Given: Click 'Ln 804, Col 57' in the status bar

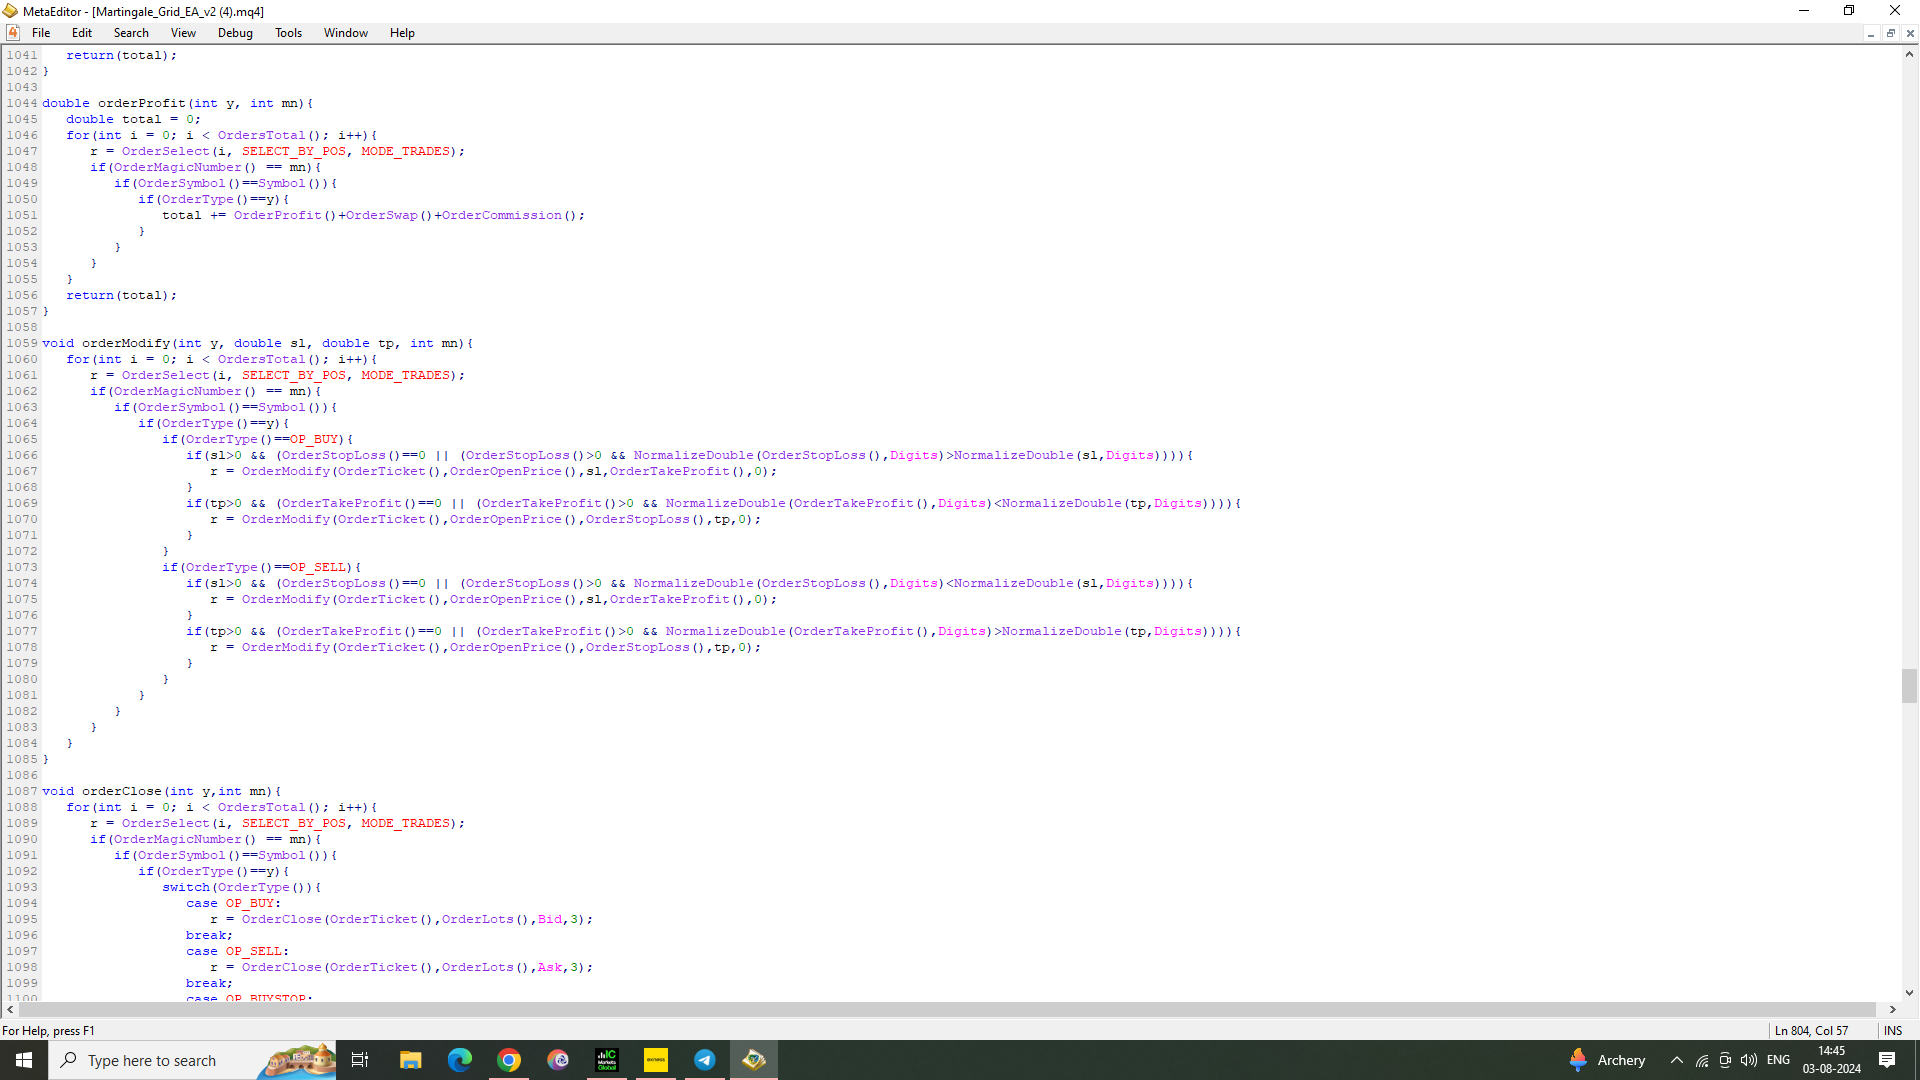Looking at the screenshot, I should click(x=1811, y=1031).
